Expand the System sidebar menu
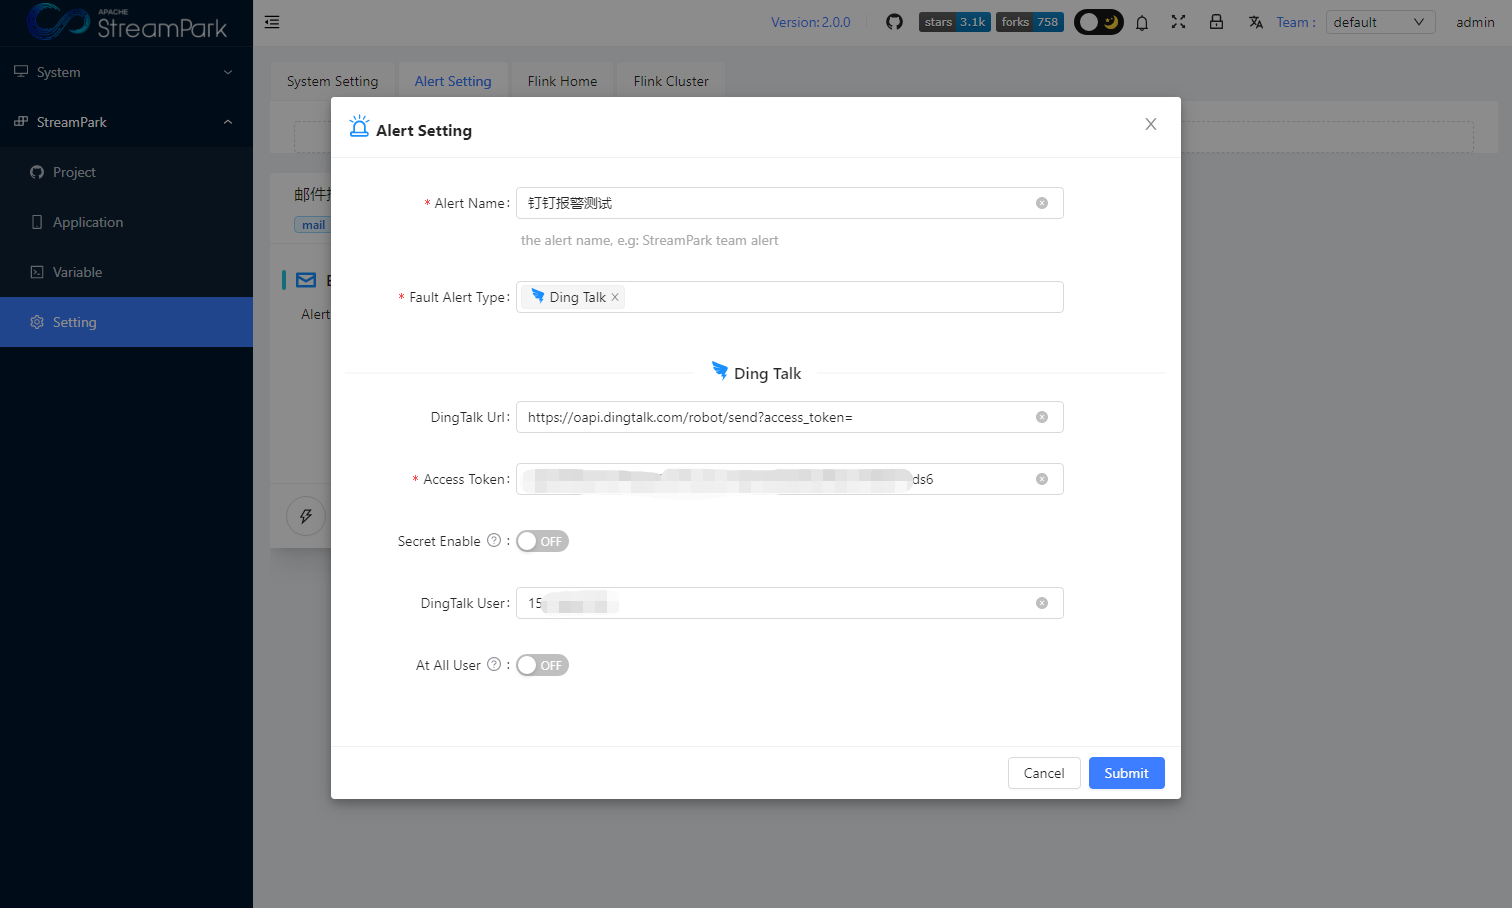Image resolution: width=1512 pixels, height=908 pixels. point(126,72)
